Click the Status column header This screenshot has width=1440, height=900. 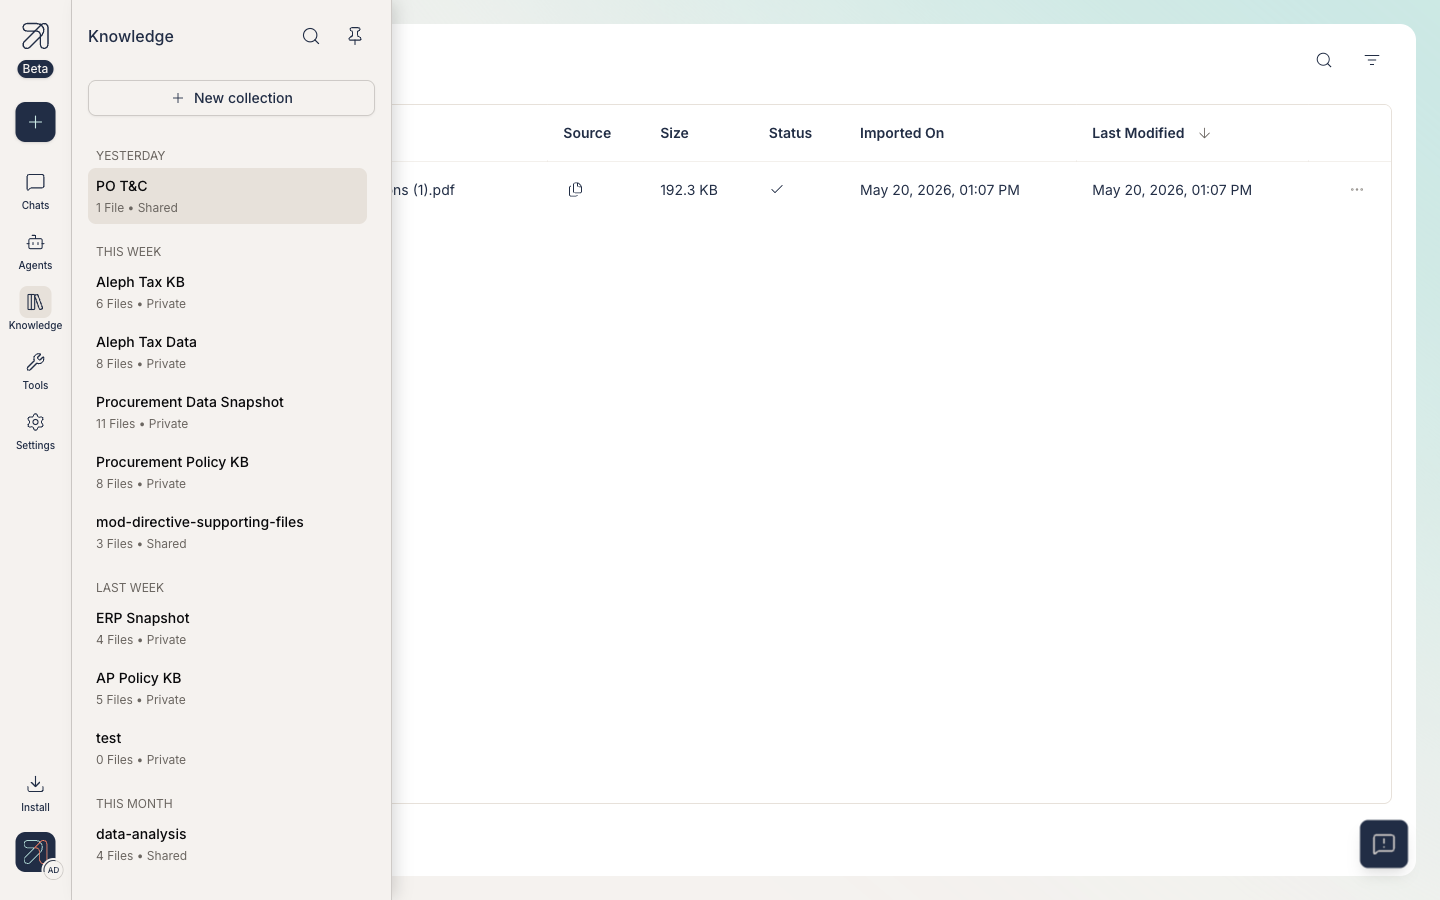tap(790, 133)
